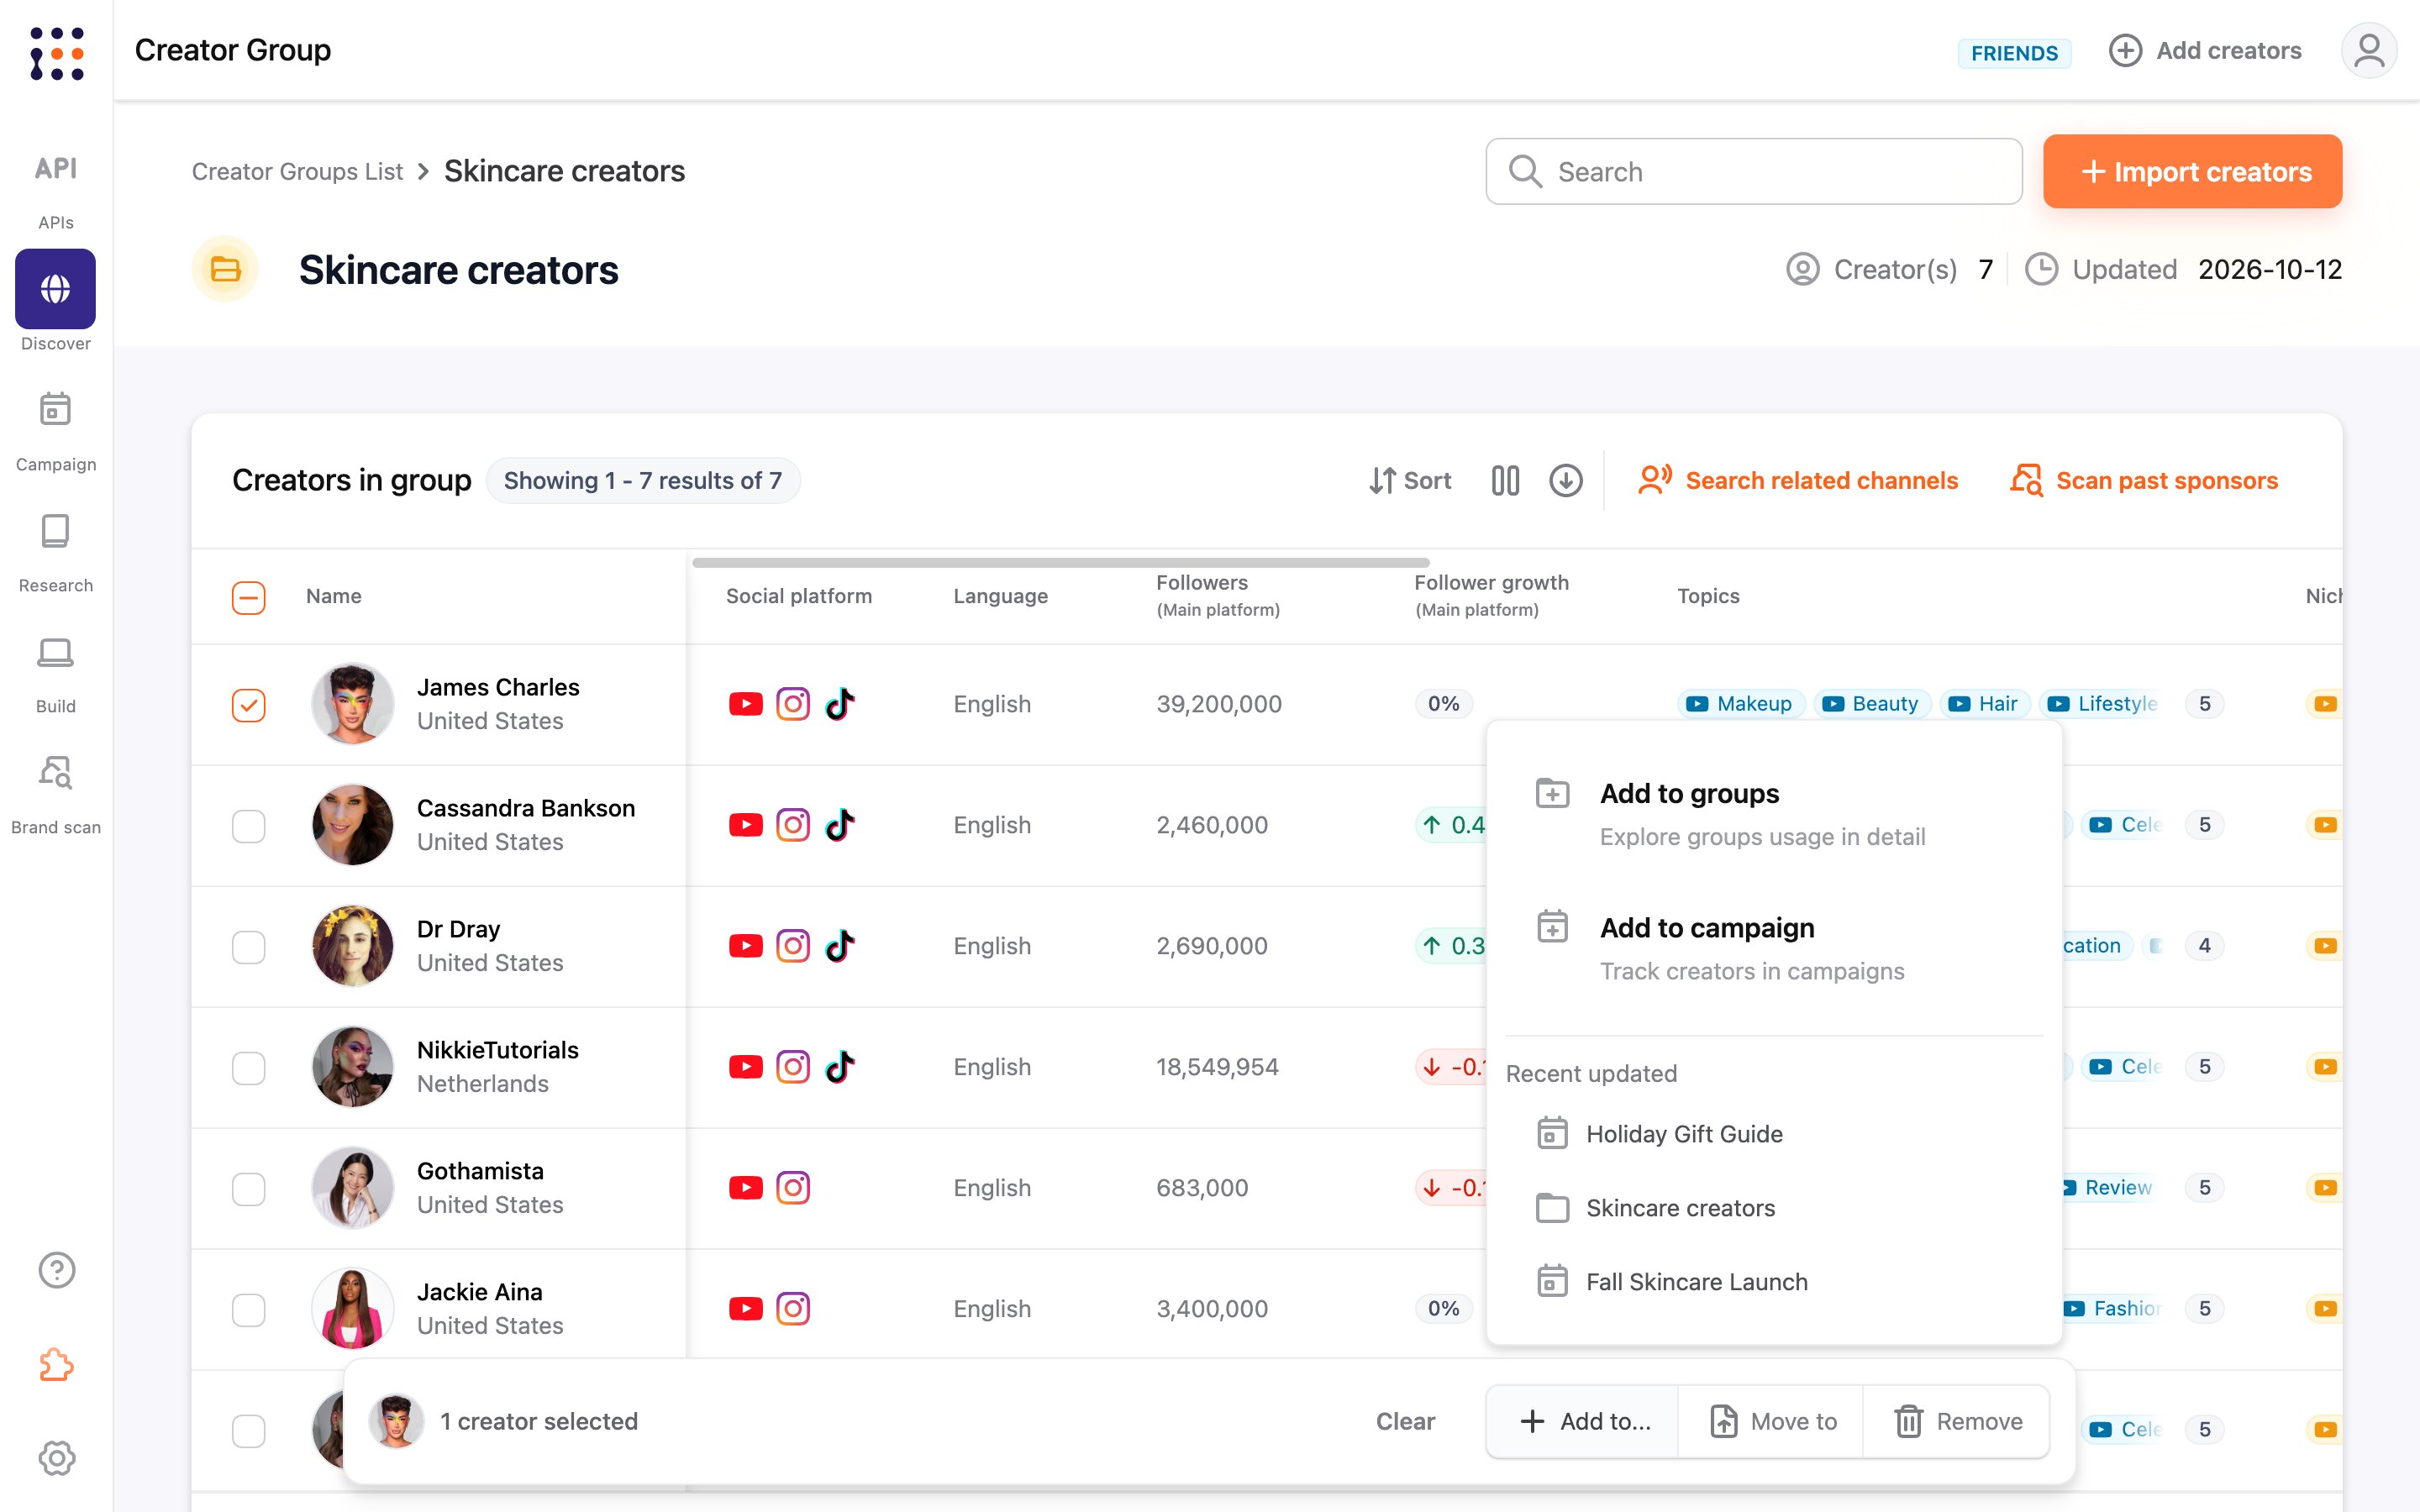Check the NikkieTutorials checkbox
This screenshot has width=2420, height=1512.
point(249,1068)
